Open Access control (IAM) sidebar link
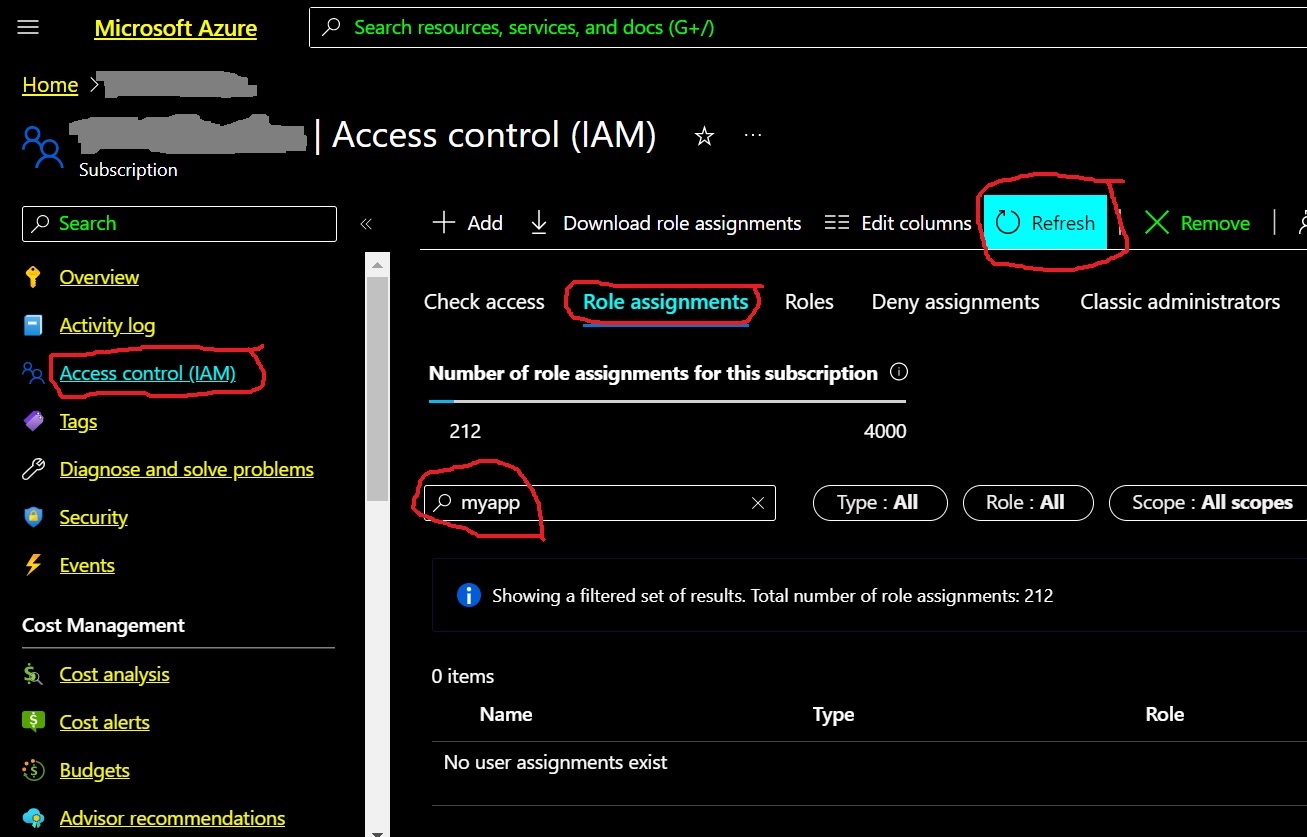This screenshot has height=837, width=1307. click(x=147, y=373)
